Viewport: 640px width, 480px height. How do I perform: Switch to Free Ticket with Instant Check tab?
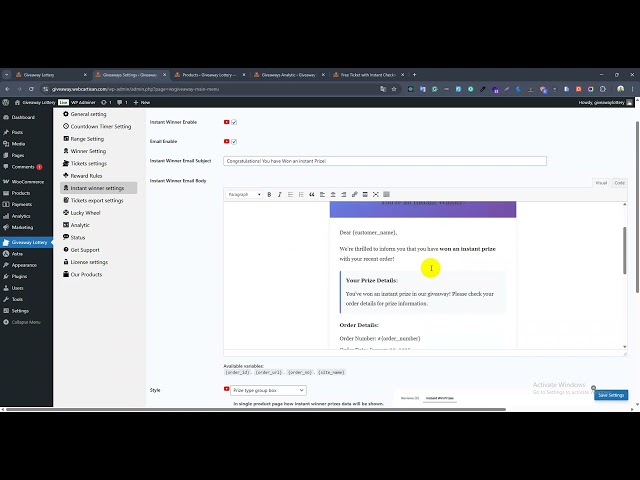pyautogui.click(x=369, y=75)
